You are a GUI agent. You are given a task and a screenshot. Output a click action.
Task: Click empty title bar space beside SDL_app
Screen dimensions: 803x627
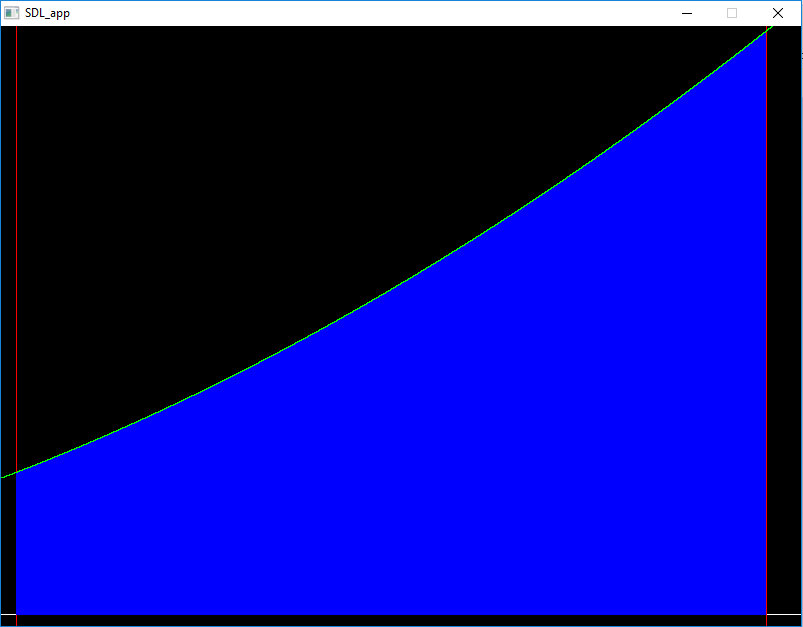[350, 13]
